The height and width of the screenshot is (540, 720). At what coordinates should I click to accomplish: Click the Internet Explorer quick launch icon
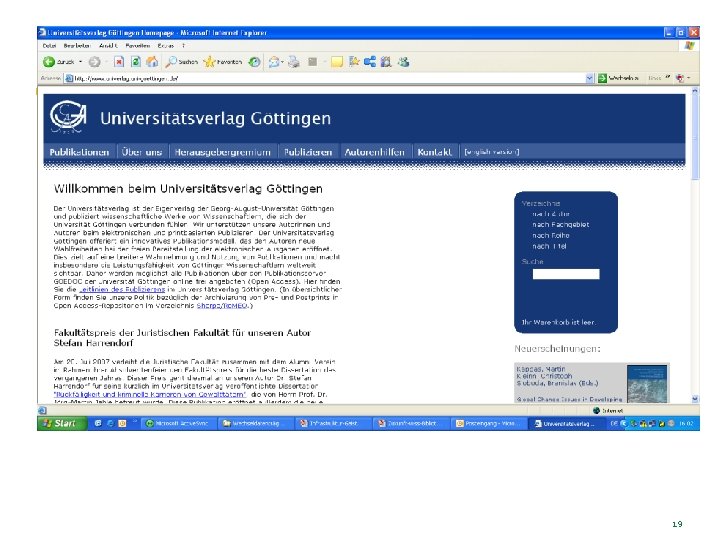tap(110, 423)
